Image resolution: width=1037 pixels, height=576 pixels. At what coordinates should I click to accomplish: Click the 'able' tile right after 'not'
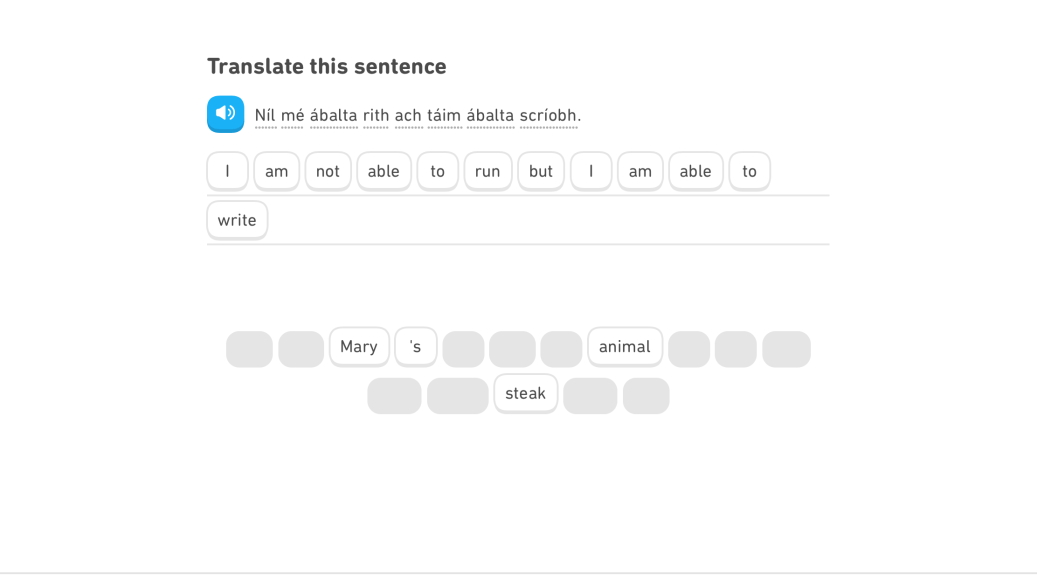pos(384,171)
